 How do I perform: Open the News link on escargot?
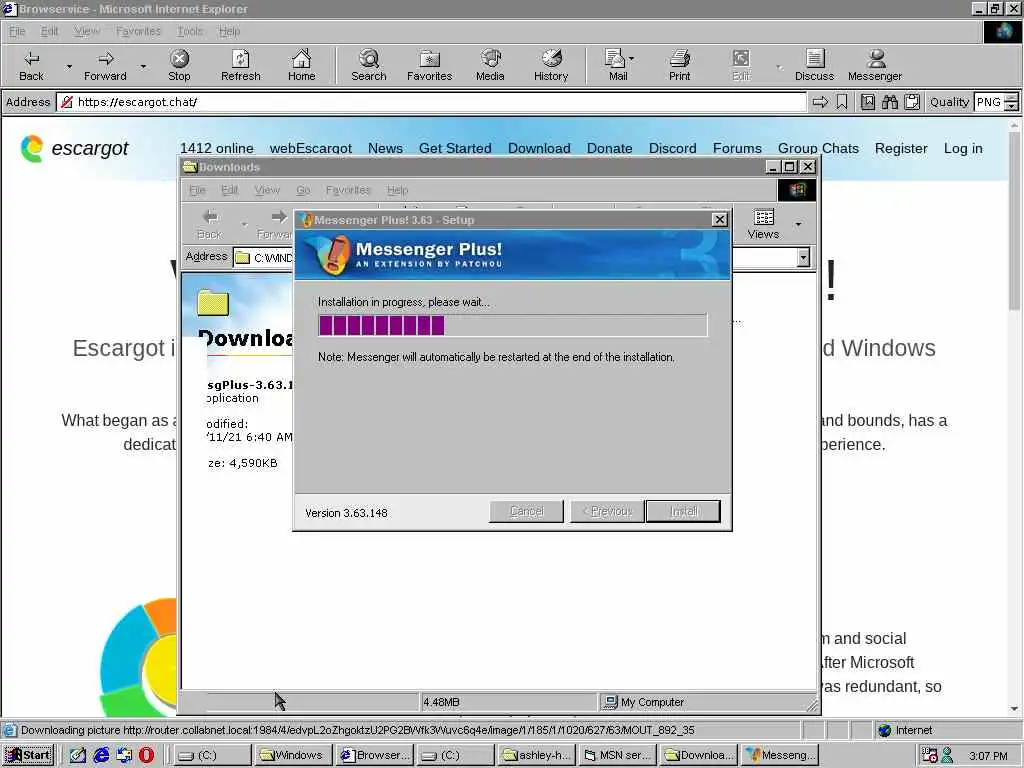[385, 148]
